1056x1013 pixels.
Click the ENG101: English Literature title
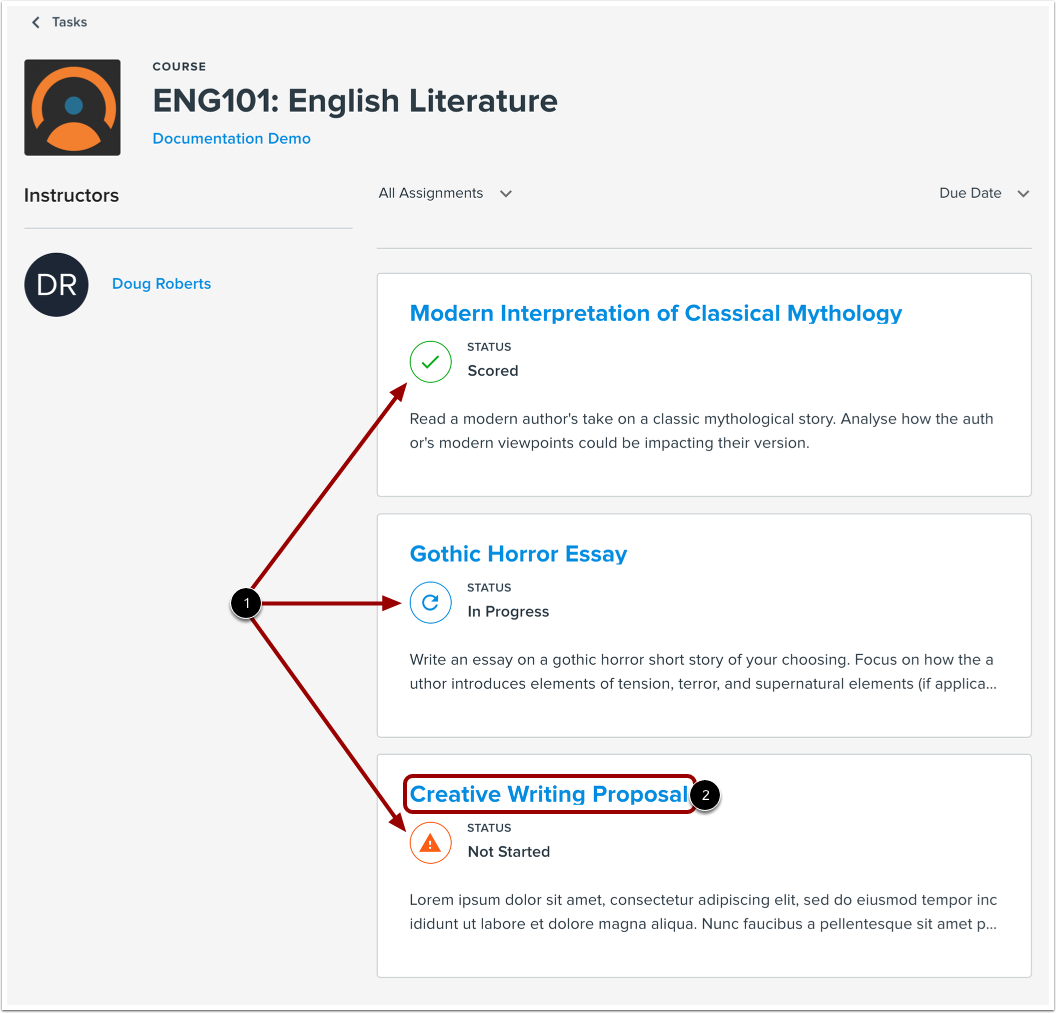(355, 101)
